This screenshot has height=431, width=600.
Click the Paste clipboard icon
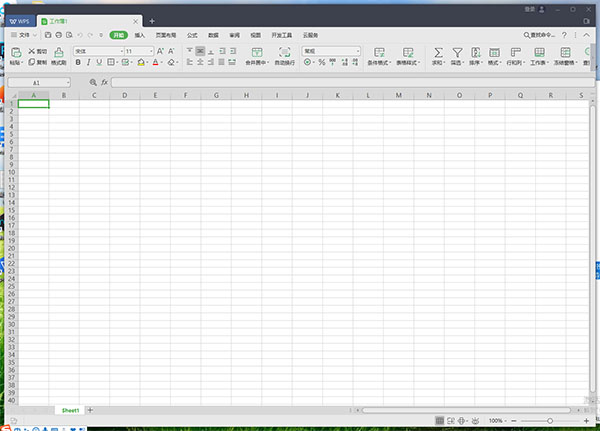pos(16,52)
